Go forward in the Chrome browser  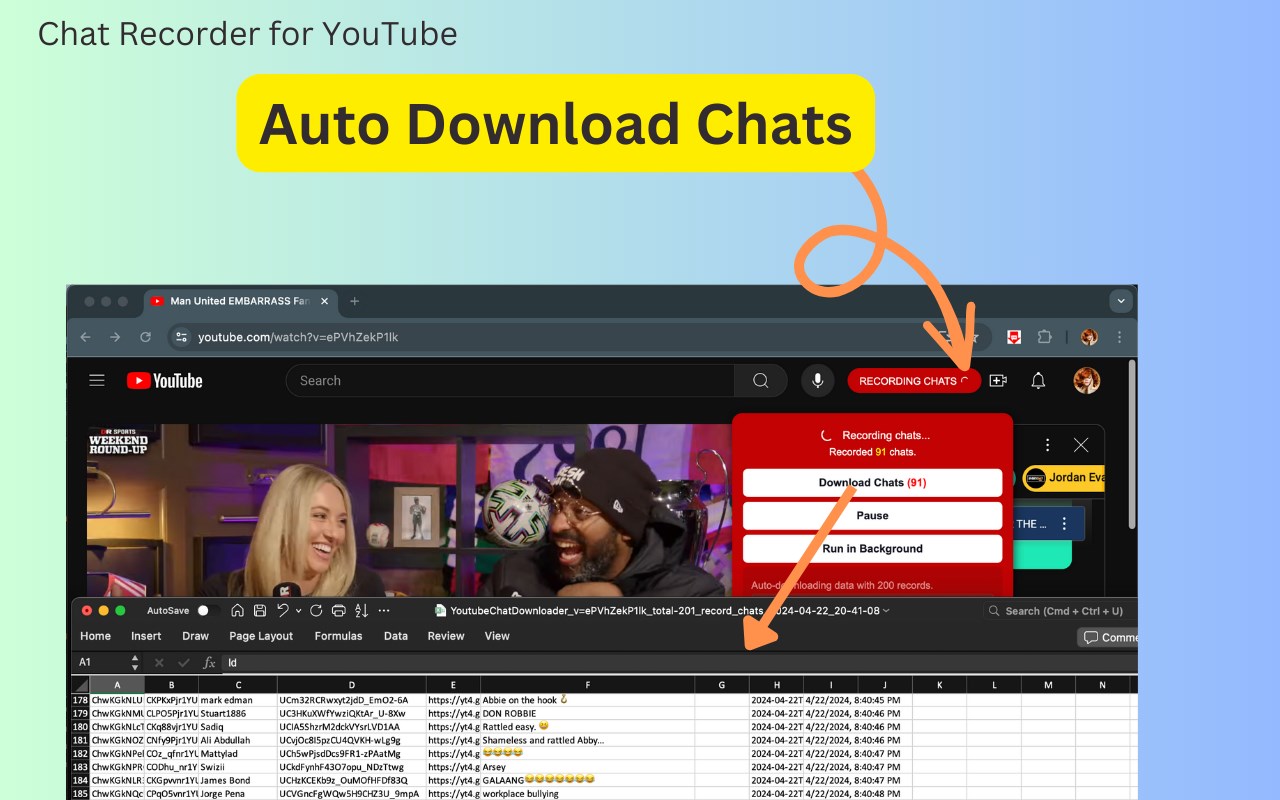coord(115,337)
